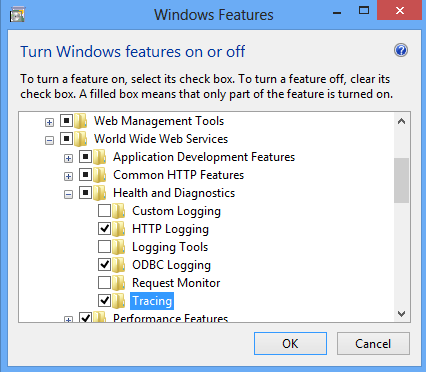The height and width of the screenshot is (372, 426).
Task: Expand the Web Management Tools node
Action: coord(49,122)
